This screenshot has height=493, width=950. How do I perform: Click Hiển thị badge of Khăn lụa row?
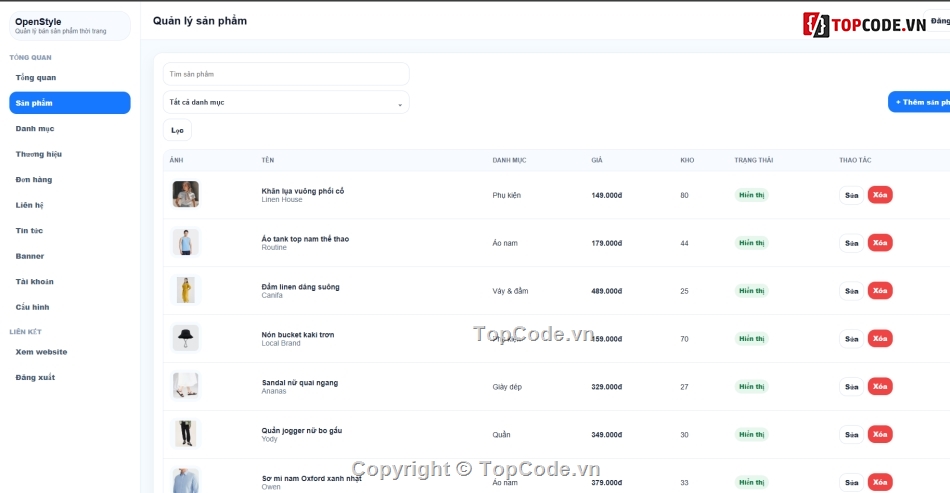751,195
